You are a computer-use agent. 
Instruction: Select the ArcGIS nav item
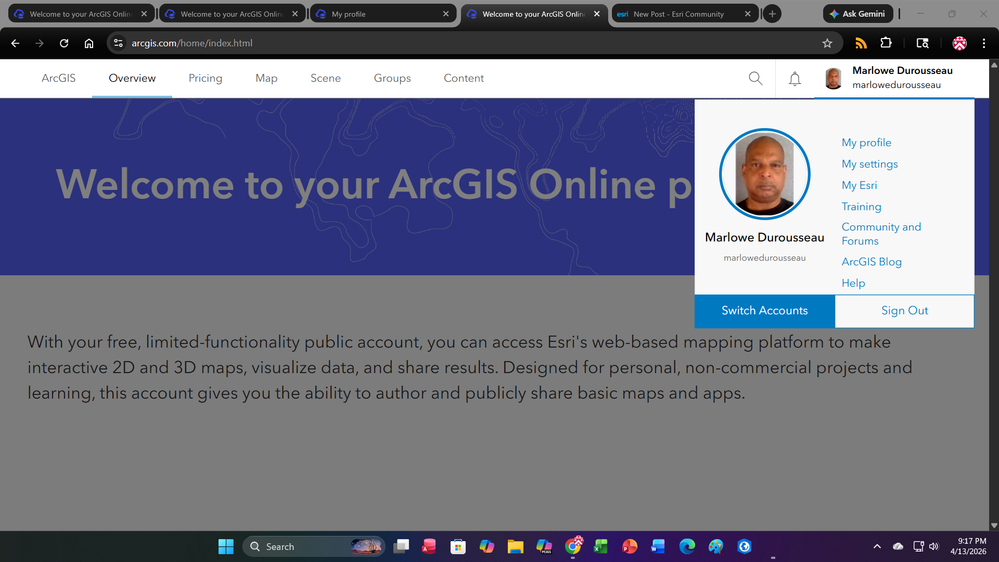coord(59,78)
